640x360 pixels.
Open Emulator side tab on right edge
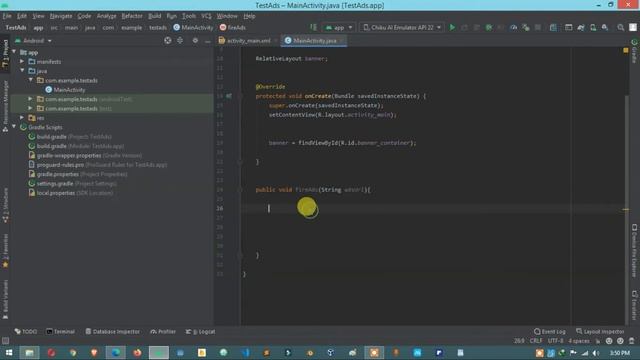(634, 305)
